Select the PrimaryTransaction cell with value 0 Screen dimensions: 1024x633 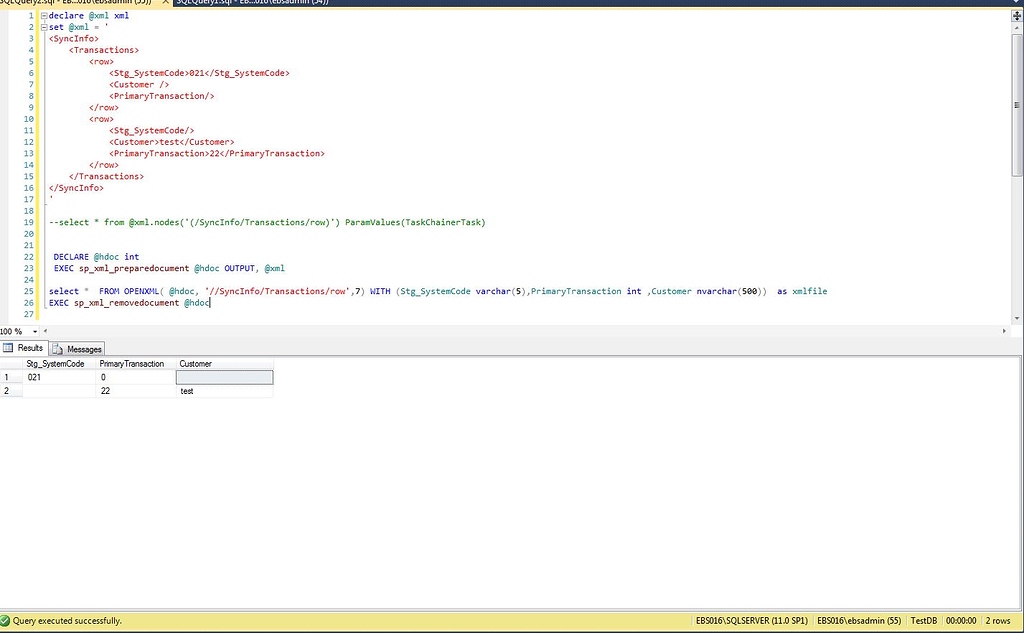tap(136, 378)
